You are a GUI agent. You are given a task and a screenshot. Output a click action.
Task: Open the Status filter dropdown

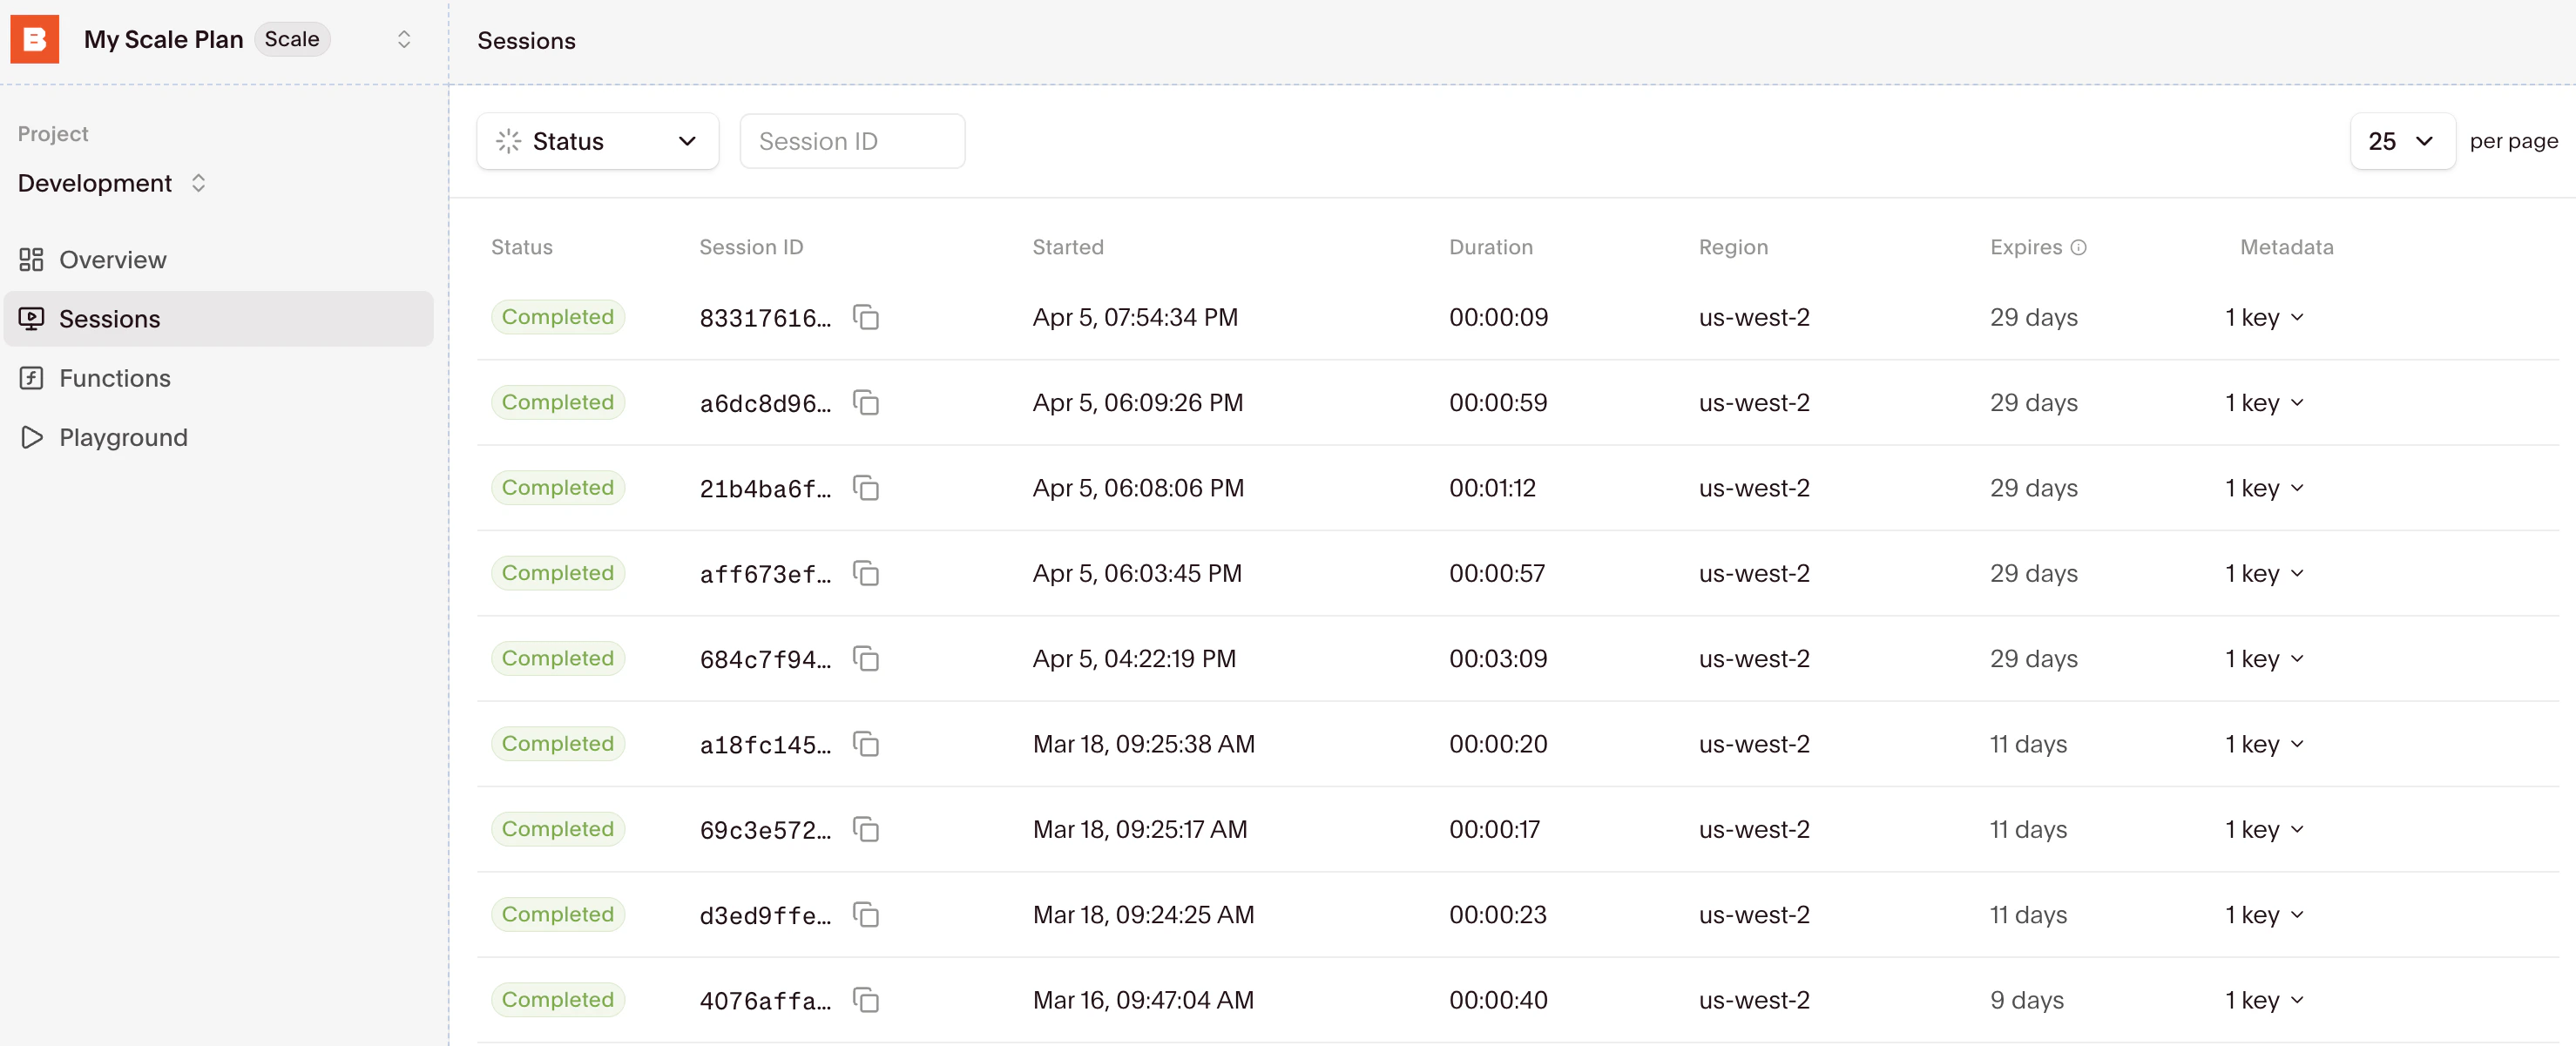[x=597, y=141]
